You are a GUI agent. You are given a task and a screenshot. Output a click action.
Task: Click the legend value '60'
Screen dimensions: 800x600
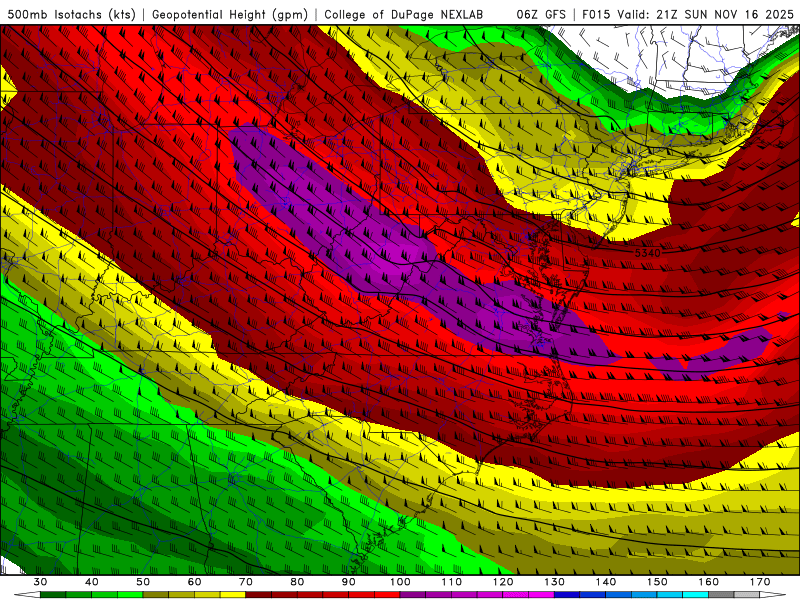click(x=194, y=582)
